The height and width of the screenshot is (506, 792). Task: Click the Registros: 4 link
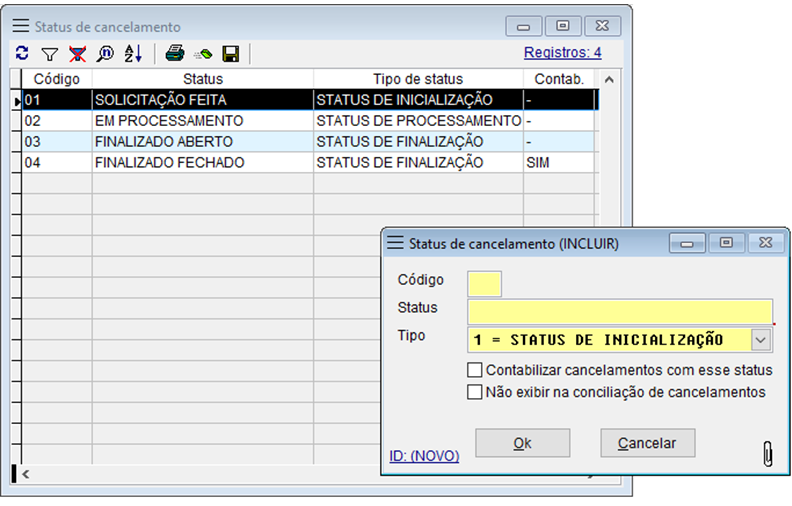click(562, 52)
